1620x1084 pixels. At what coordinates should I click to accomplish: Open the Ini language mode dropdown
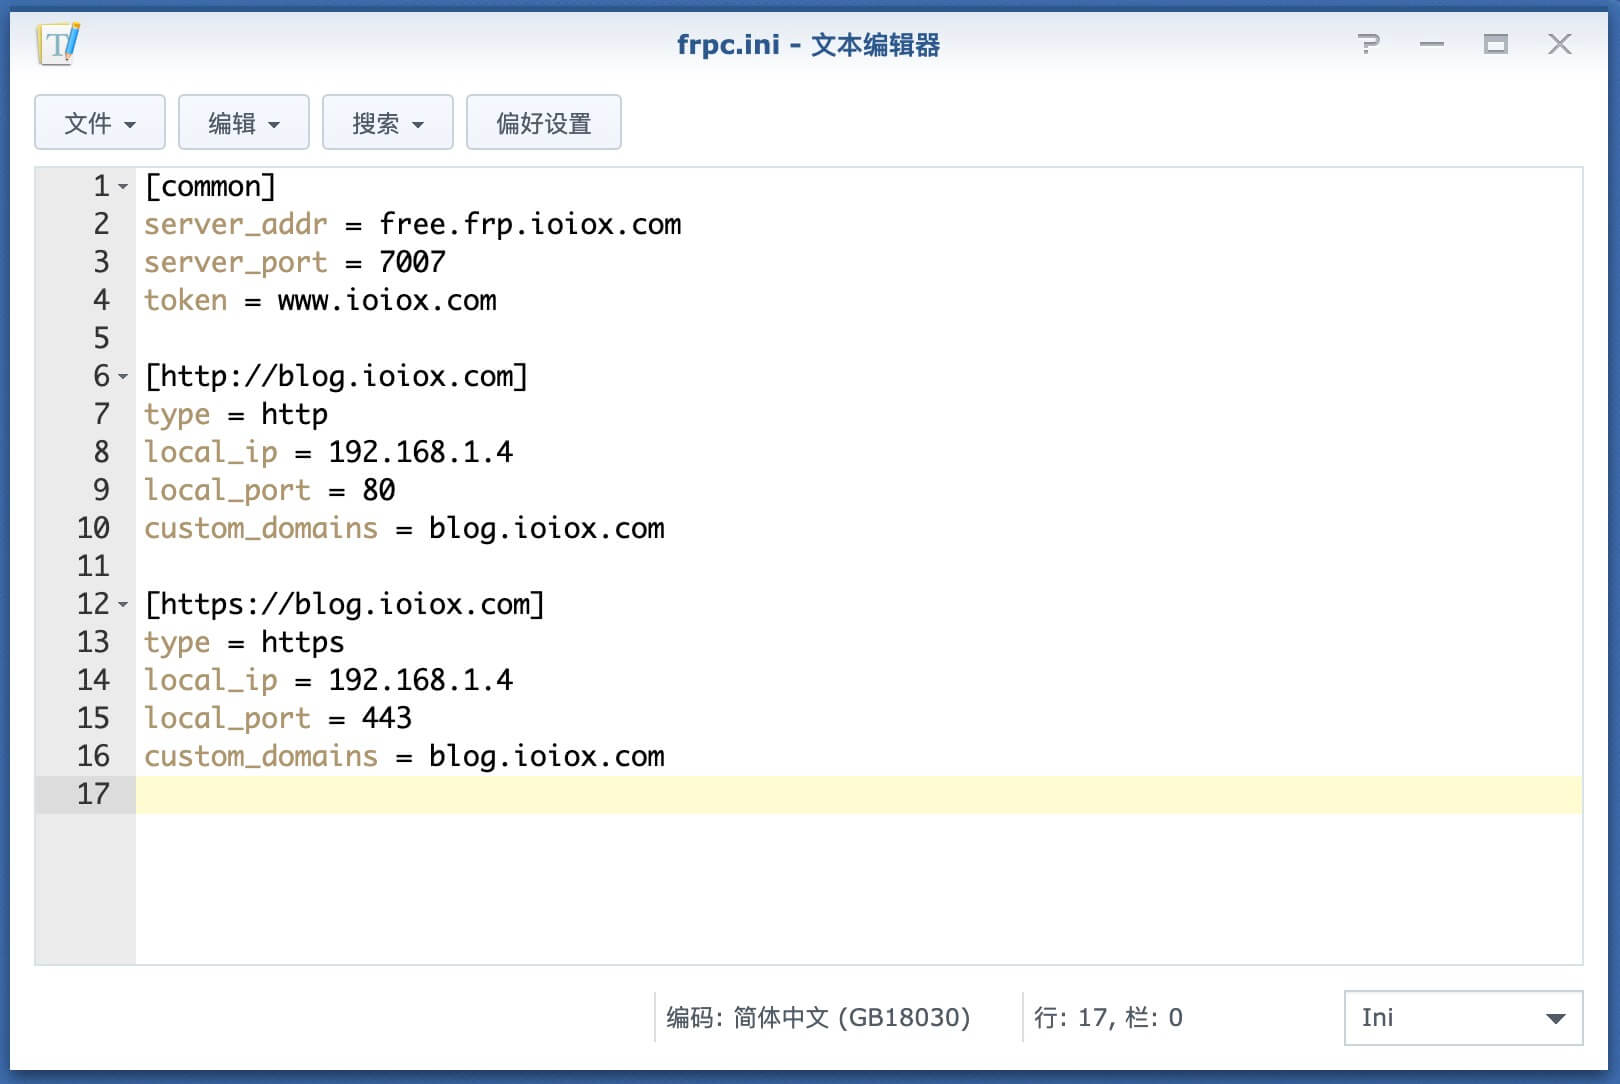coord(1463,1018)
